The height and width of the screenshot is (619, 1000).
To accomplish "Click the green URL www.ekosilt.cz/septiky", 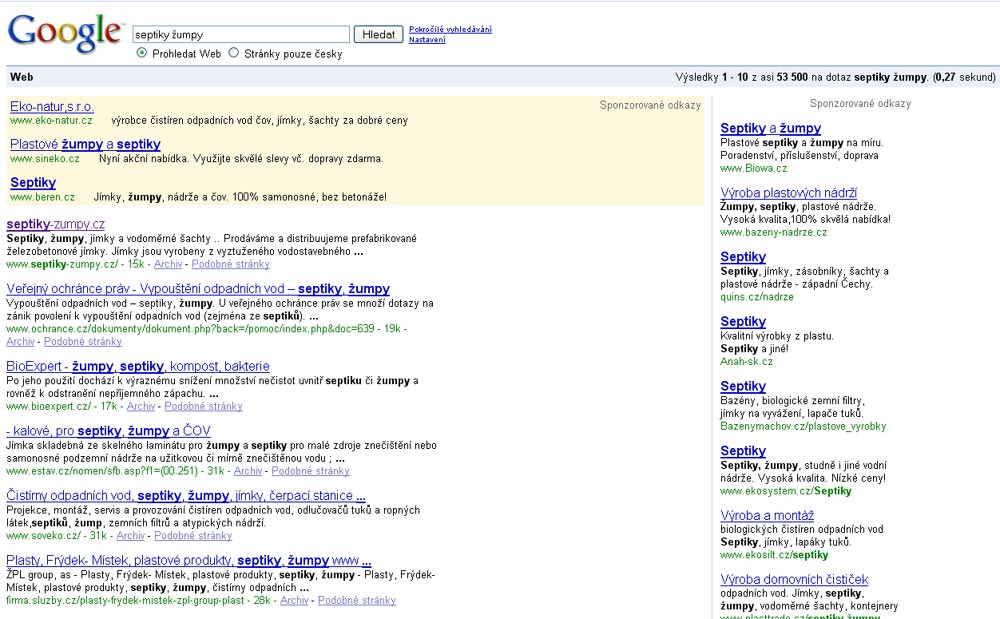I will tap(774, 555).
